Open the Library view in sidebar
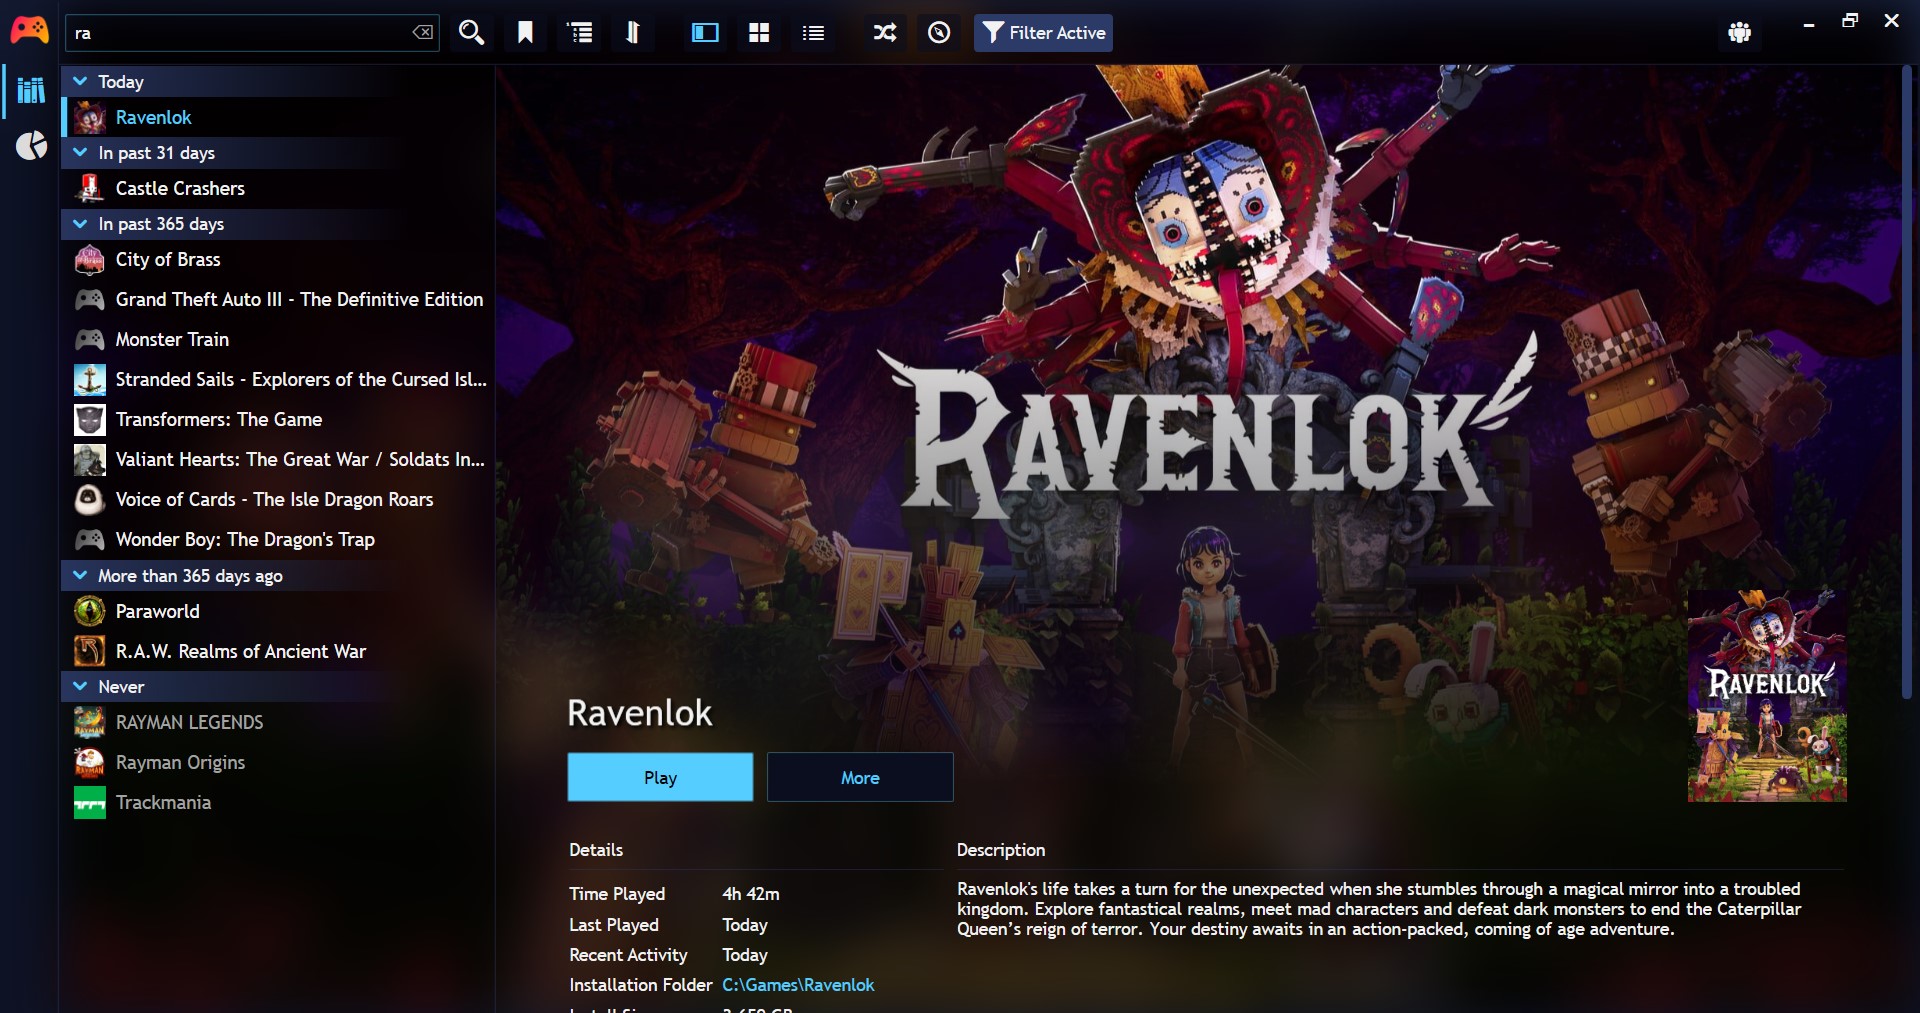This screenshot has width=1920, height=1013. (31, 90)
